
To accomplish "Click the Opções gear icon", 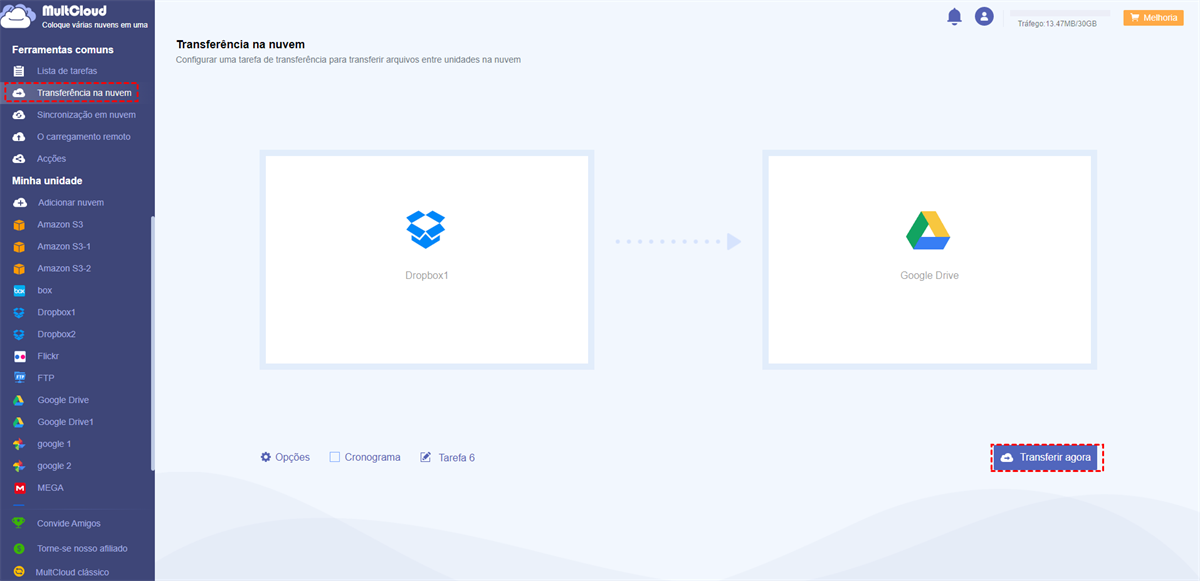I will click(x=266, y=457).
